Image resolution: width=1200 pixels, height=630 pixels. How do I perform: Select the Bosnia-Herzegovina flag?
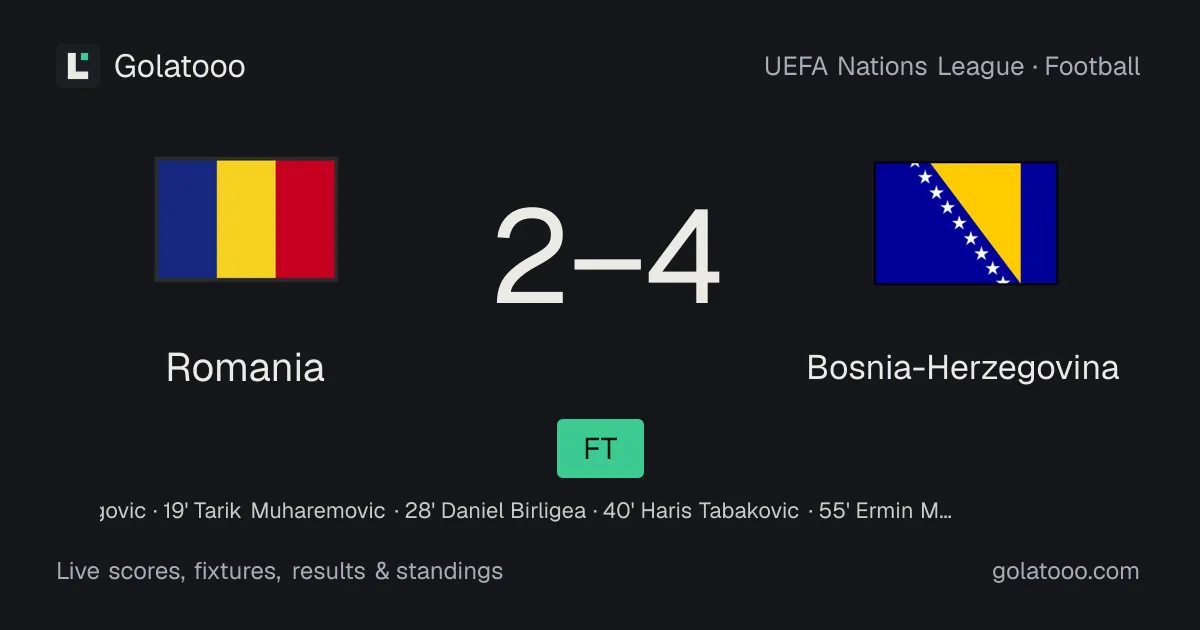966,223
